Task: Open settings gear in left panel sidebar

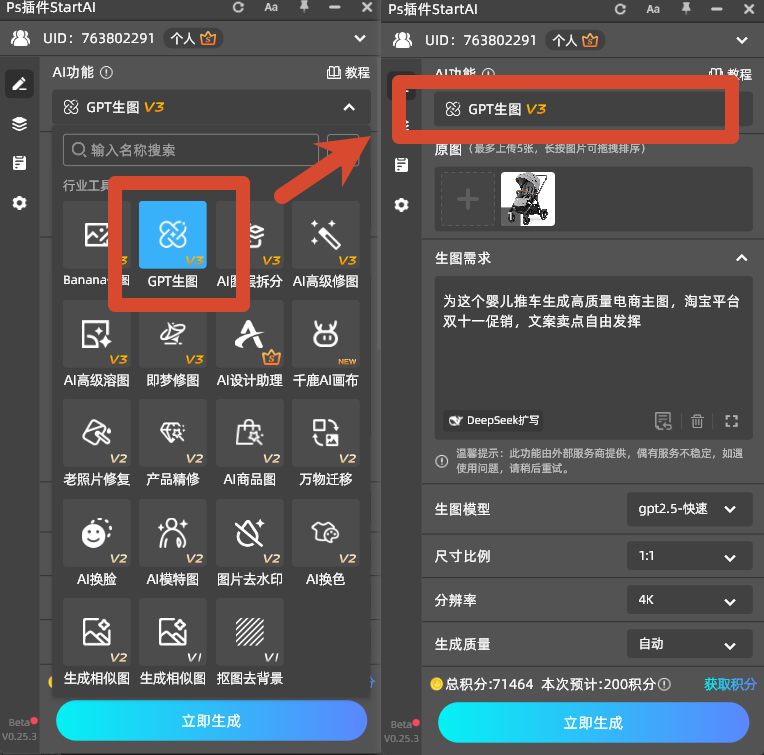Action: pyautogui.click(x=19, y=203)
